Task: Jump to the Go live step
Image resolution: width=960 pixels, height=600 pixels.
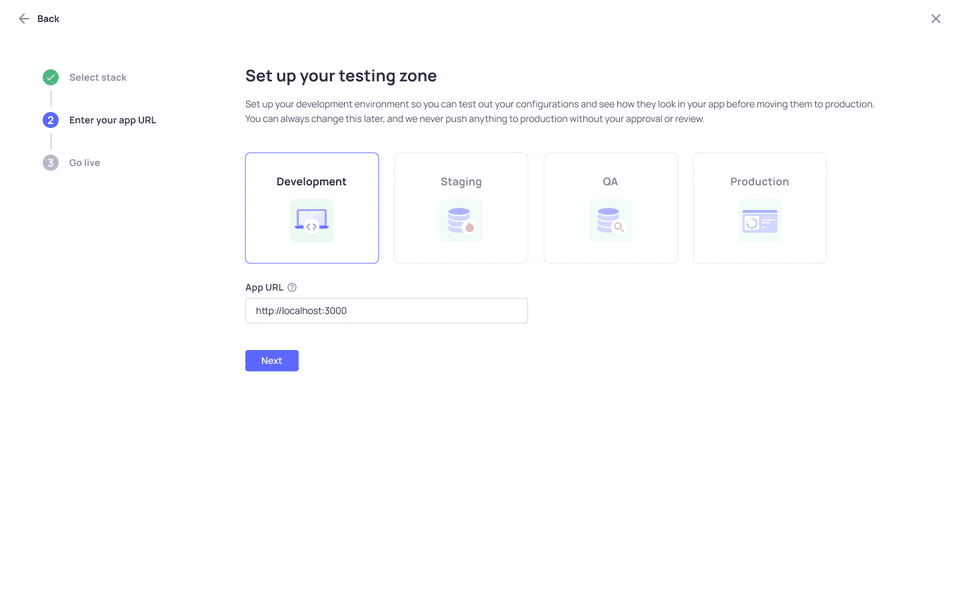Action: pyautogui.click(x=85, y=163)
